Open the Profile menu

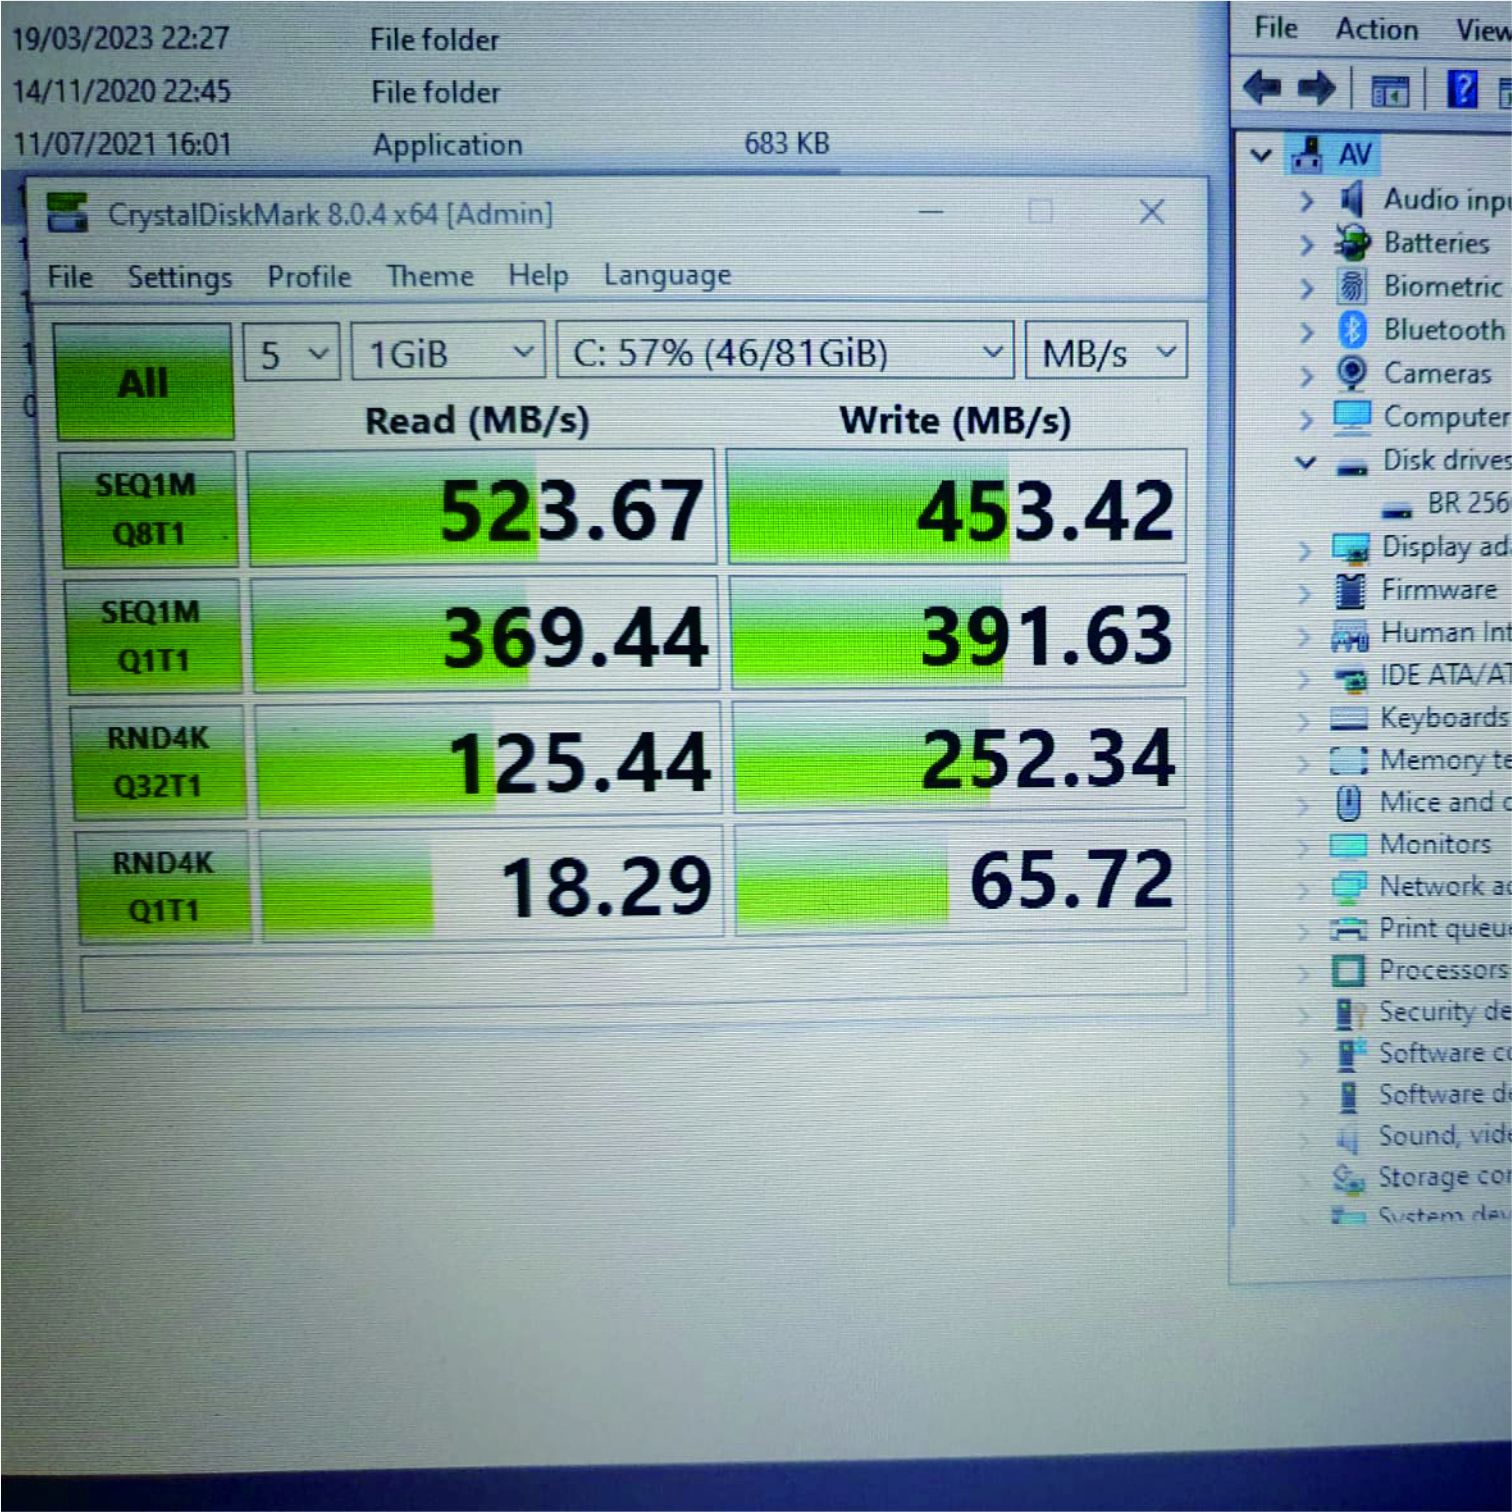(309, 276)
